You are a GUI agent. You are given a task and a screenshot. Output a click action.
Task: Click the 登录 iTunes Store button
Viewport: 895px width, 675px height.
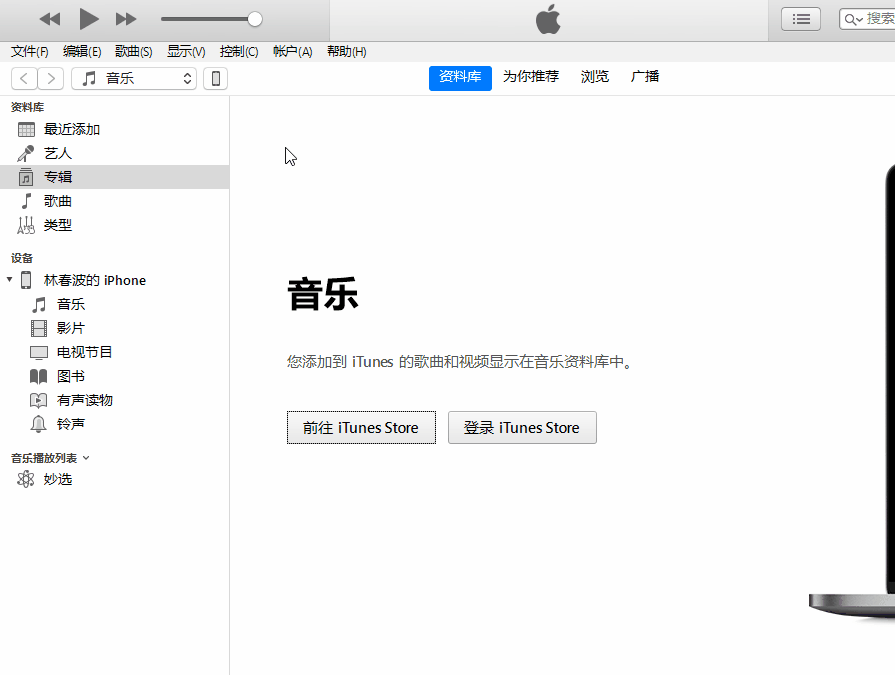pos(522,427)
